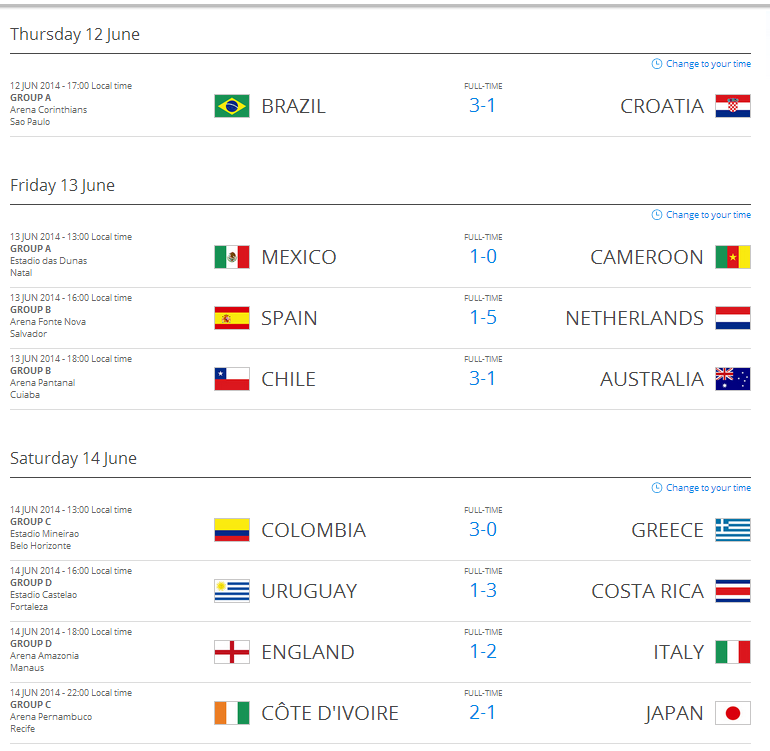Select the COLOMBIA team name
This screenshot has height=751, width=770.
[314, 530]
